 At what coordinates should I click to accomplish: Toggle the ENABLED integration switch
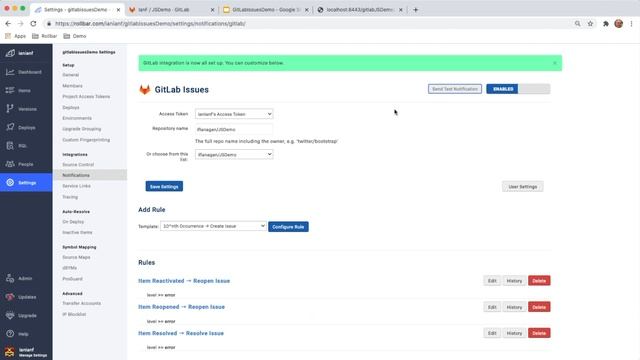(x=518, y=89)
